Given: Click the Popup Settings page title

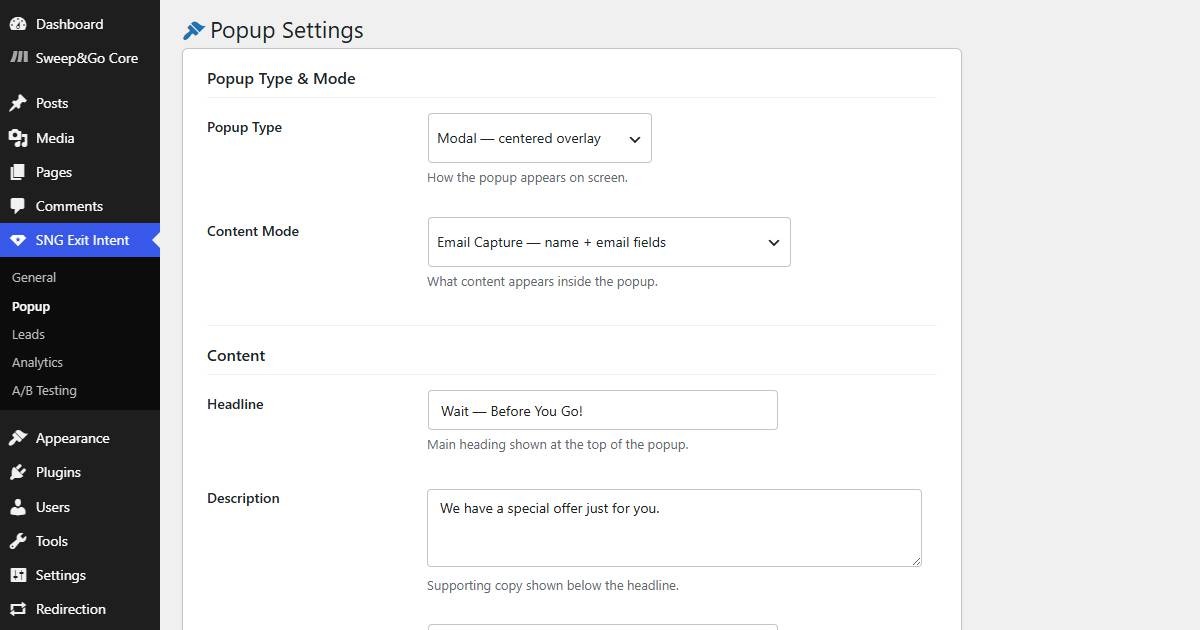Looking at the screenshot, I should [287, 31].
